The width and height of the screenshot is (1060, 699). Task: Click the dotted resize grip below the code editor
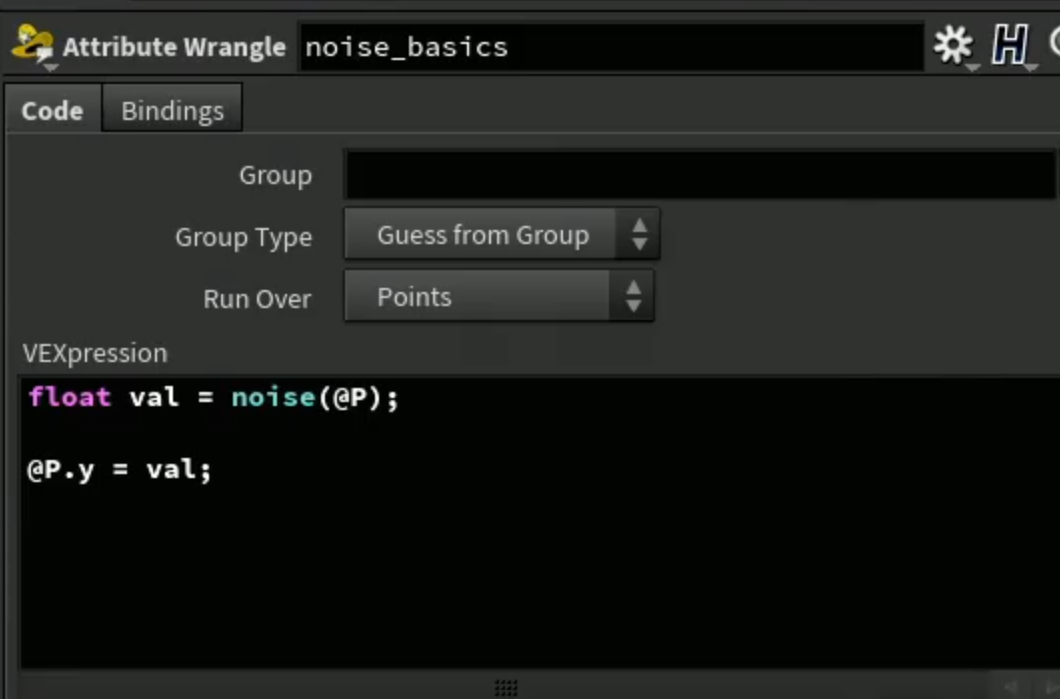tap(506, 688)
